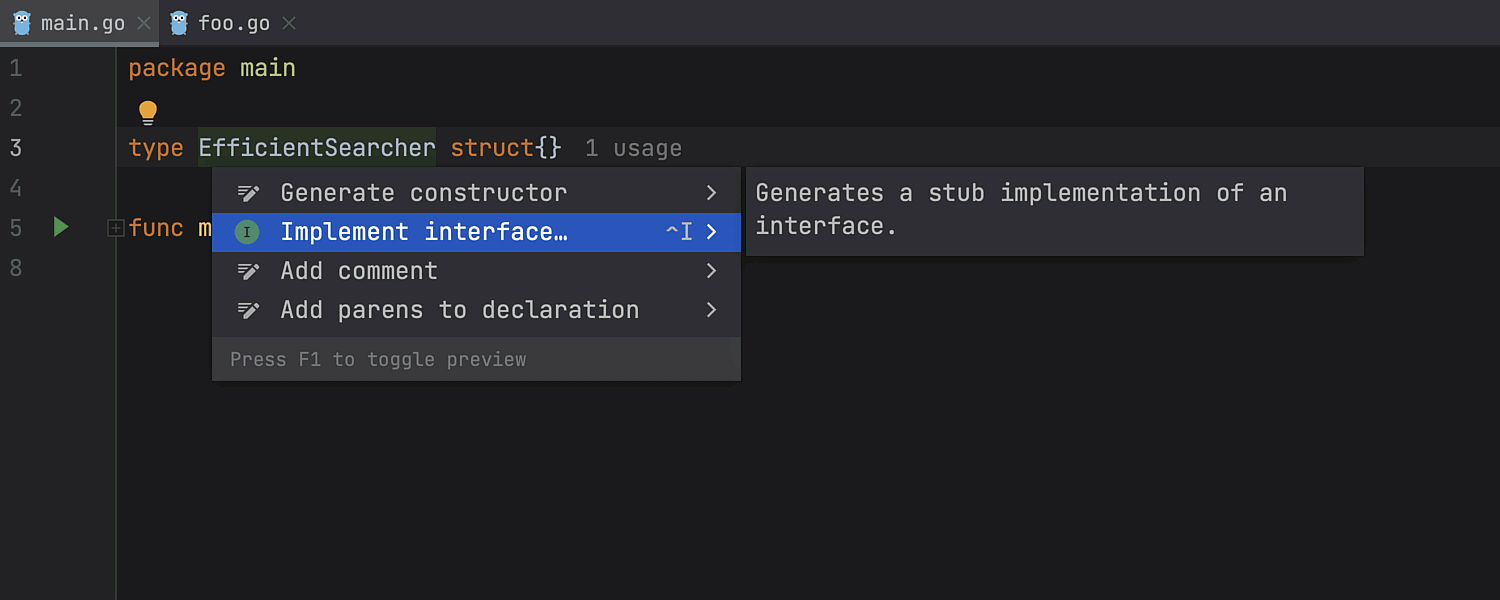Pick Add parens to declaration
1500x600 pixels.
[x=459, y=310]
